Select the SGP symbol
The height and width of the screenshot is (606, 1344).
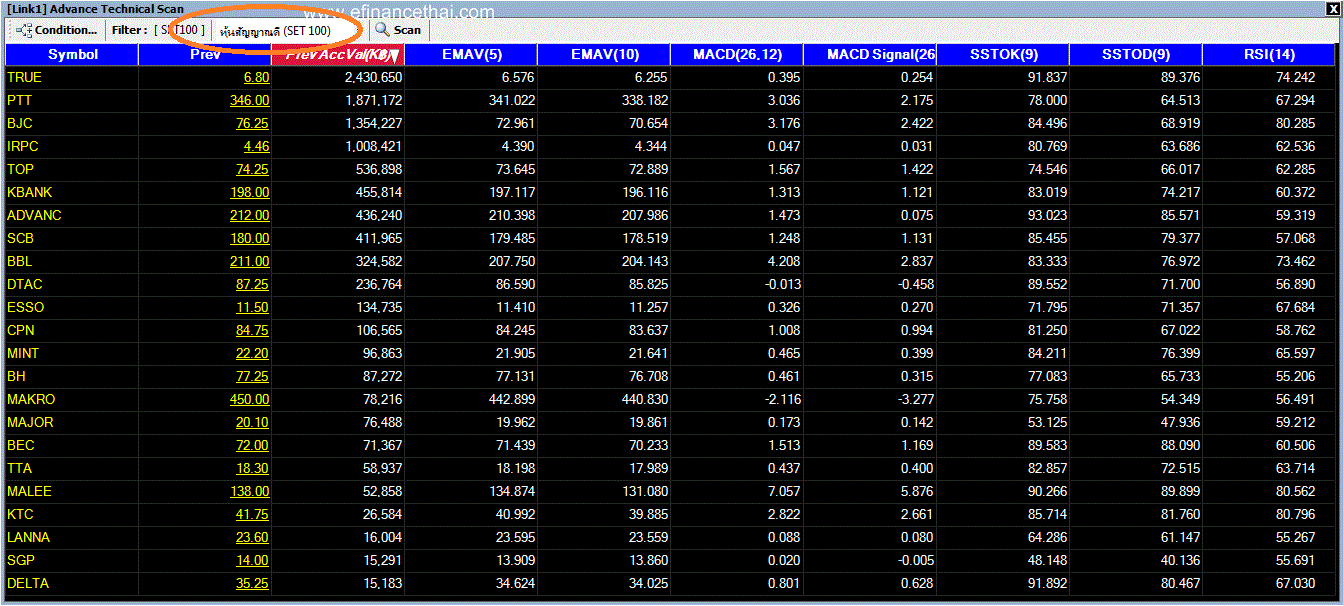coord(20,560)
